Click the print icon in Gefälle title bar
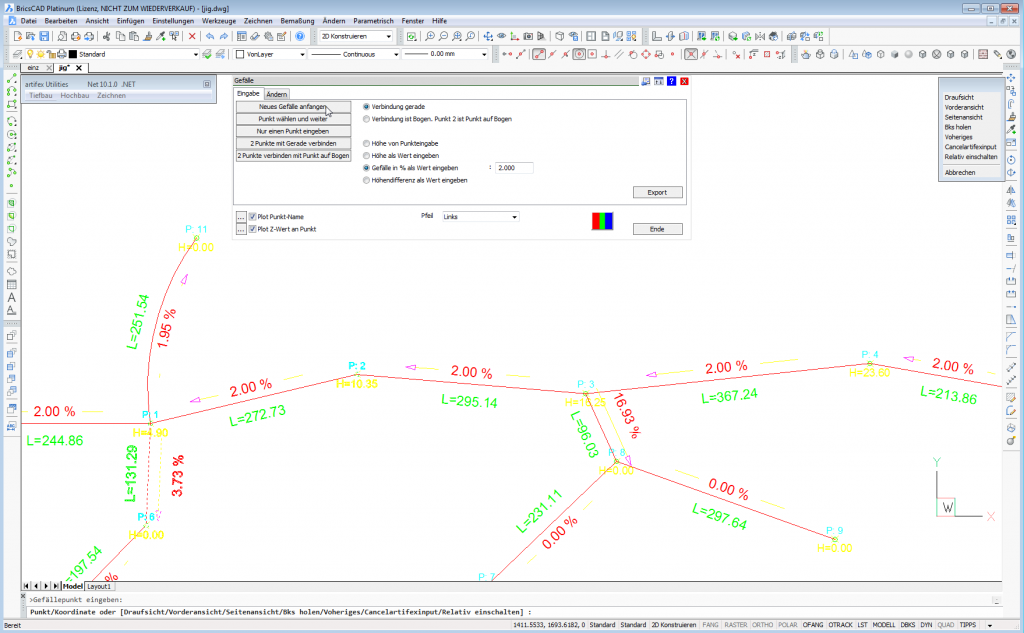Screen dimensions: 1024x633 pyautogui.click(x=644, y=81)
